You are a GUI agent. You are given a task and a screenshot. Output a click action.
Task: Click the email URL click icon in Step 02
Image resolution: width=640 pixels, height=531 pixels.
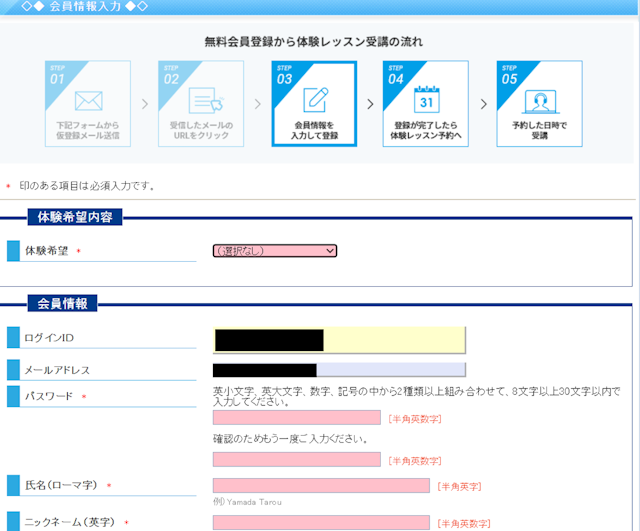207,100
